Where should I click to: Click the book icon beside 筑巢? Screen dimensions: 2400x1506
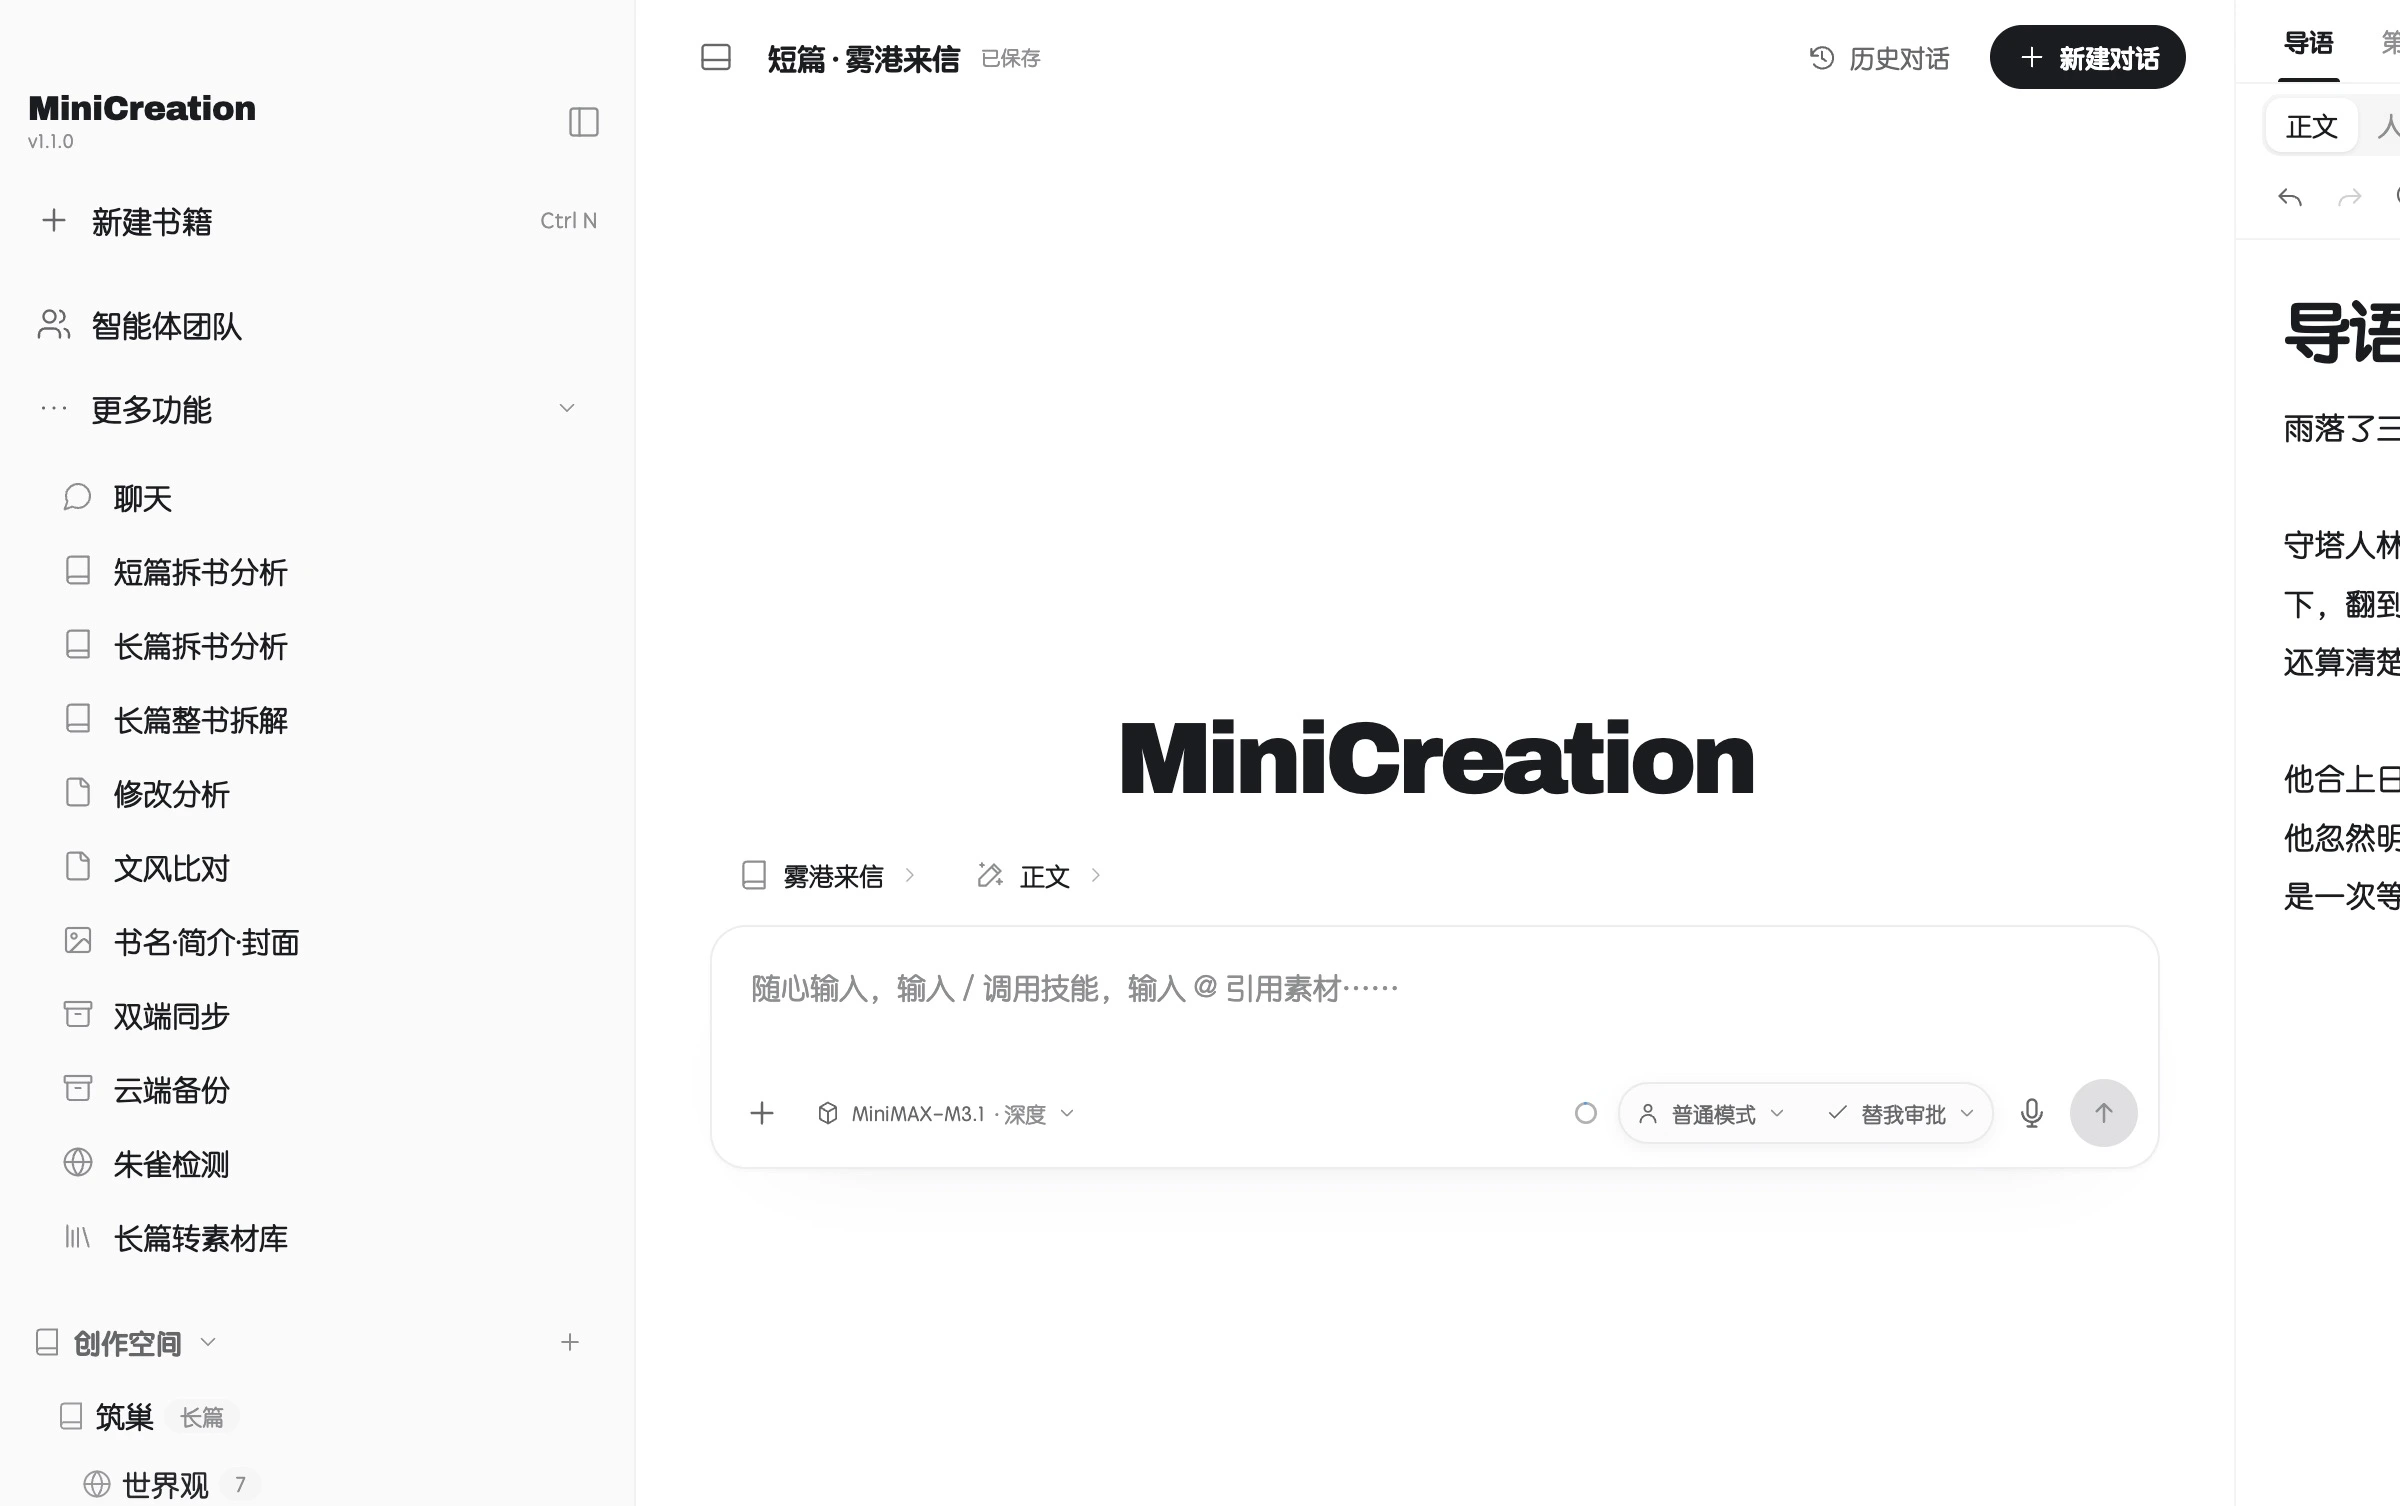[x=71, y=1416]
